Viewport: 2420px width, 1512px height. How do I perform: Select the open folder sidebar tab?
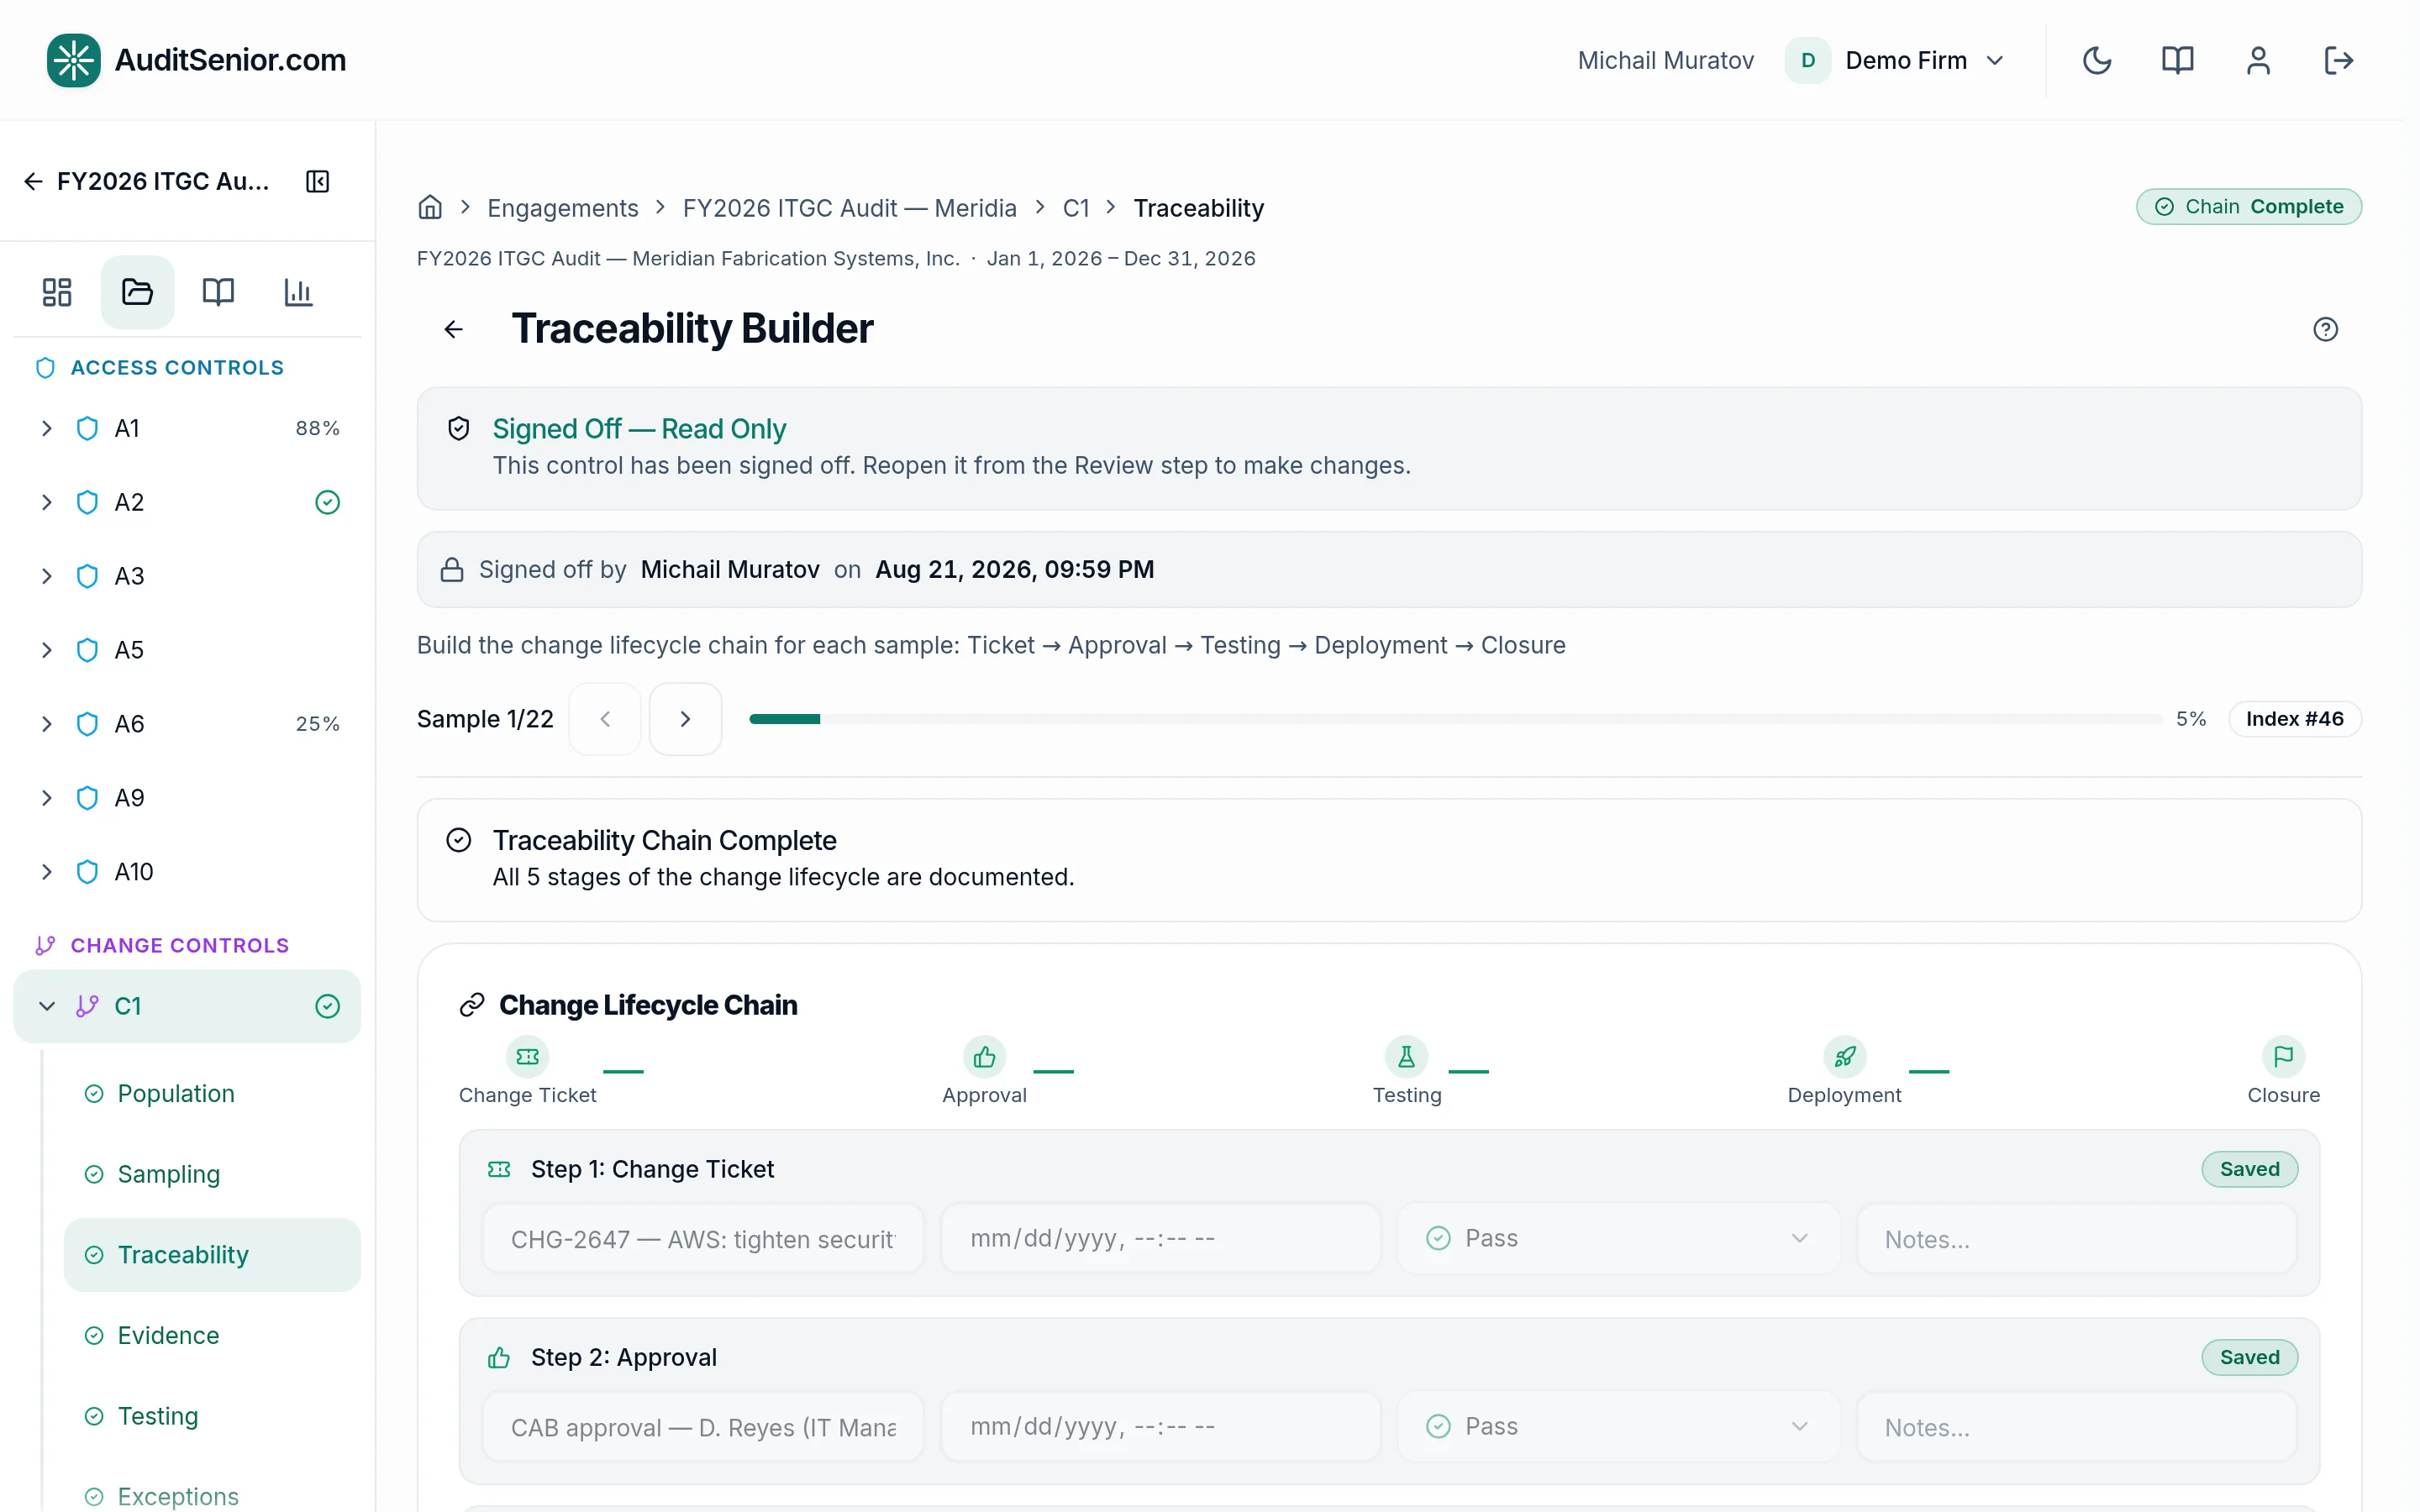point(137,292)
